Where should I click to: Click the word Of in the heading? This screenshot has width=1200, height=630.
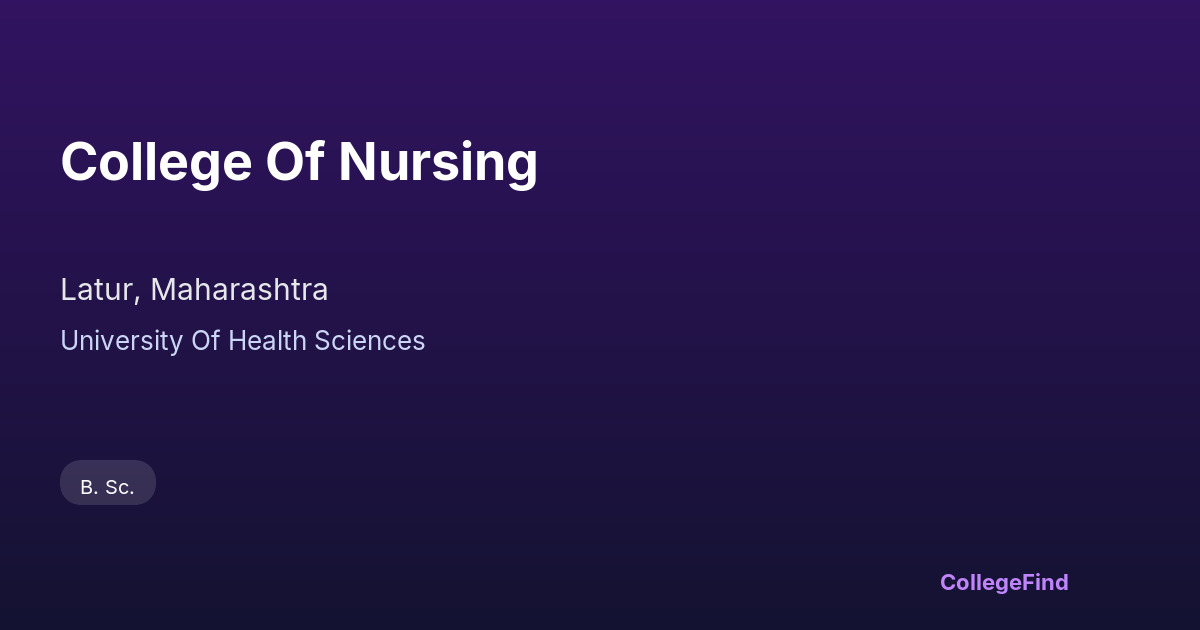pos(295,162)
